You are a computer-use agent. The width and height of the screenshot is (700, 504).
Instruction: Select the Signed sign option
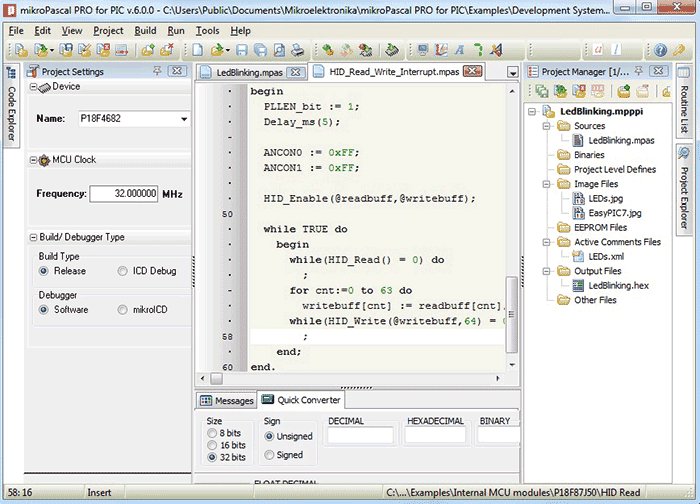pyautogui.click(x=269, y=455)
